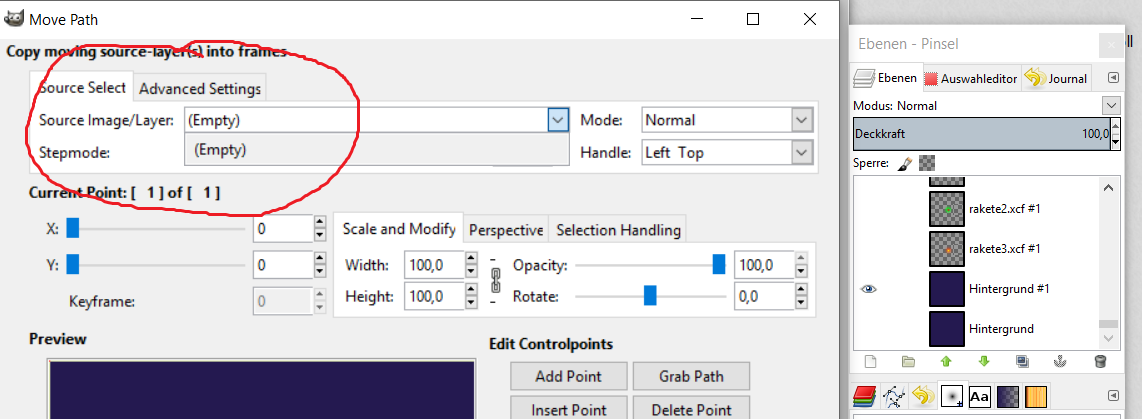Click the GIMP icon in Move Path titlebar
Screen dimensions: 1142x419
coord(13,19)
